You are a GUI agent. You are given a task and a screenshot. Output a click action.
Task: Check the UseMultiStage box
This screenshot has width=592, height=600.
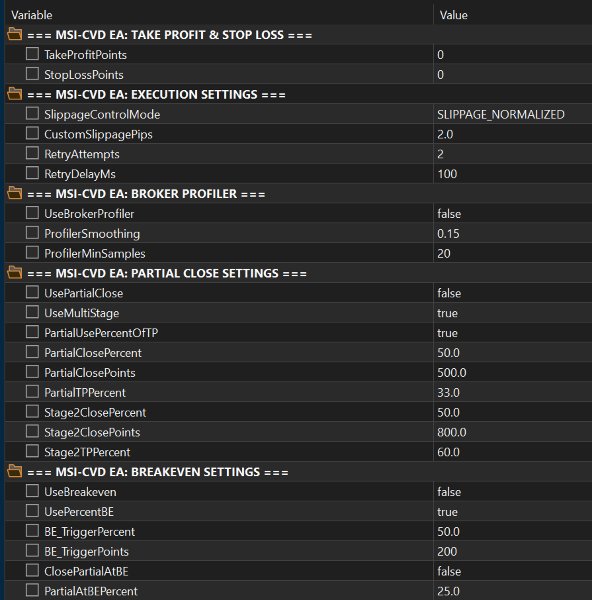pyautogui.click(x=32, y=313)
